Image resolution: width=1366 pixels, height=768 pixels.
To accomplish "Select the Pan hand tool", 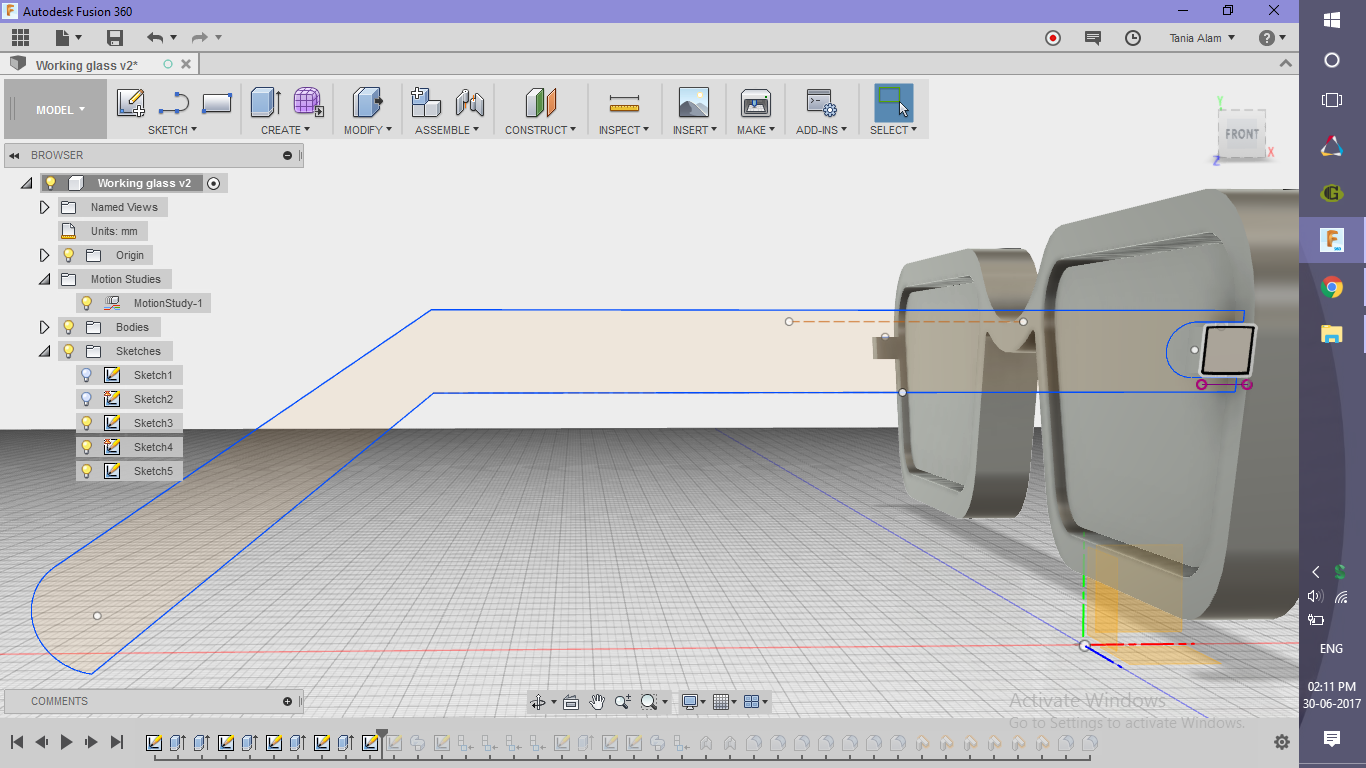I will click(x=597, y=702).
